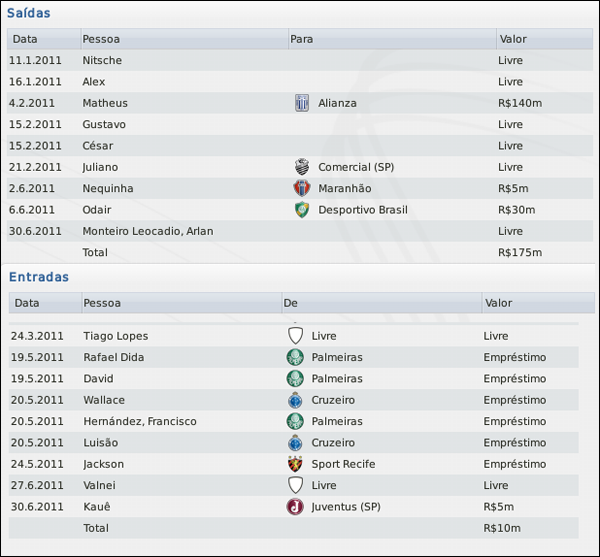Click Palmeiras badge in Rafael Dida row
Screen dimensions: 600x557
pos(295,357)
